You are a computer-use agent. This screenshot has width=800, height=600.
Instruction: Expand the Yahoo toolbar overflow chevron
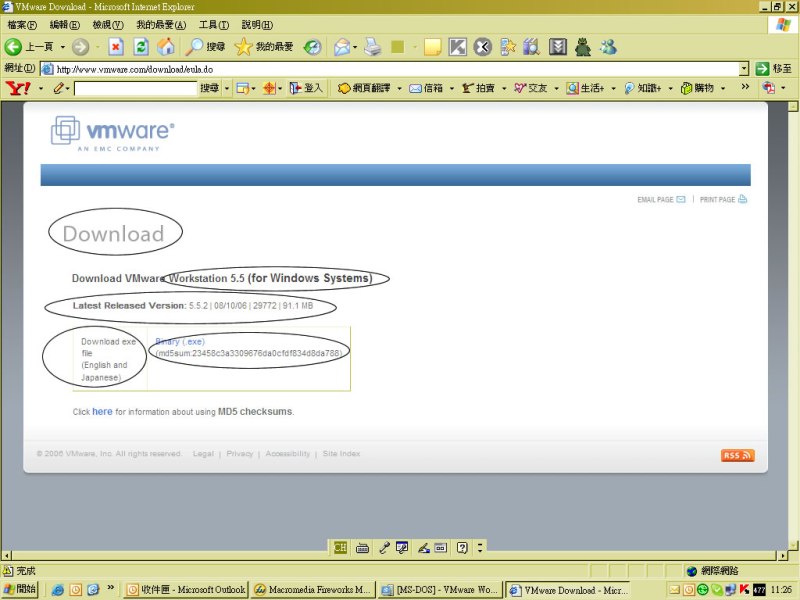[x=745, y=87]
